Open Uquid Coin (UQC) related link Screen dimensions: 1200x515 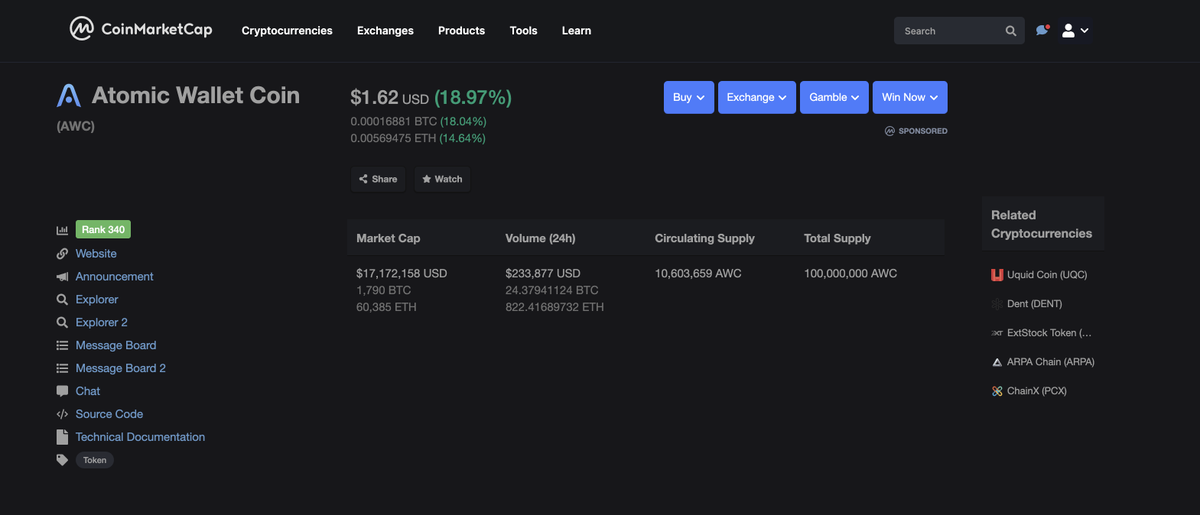[x=1047, y=275]
